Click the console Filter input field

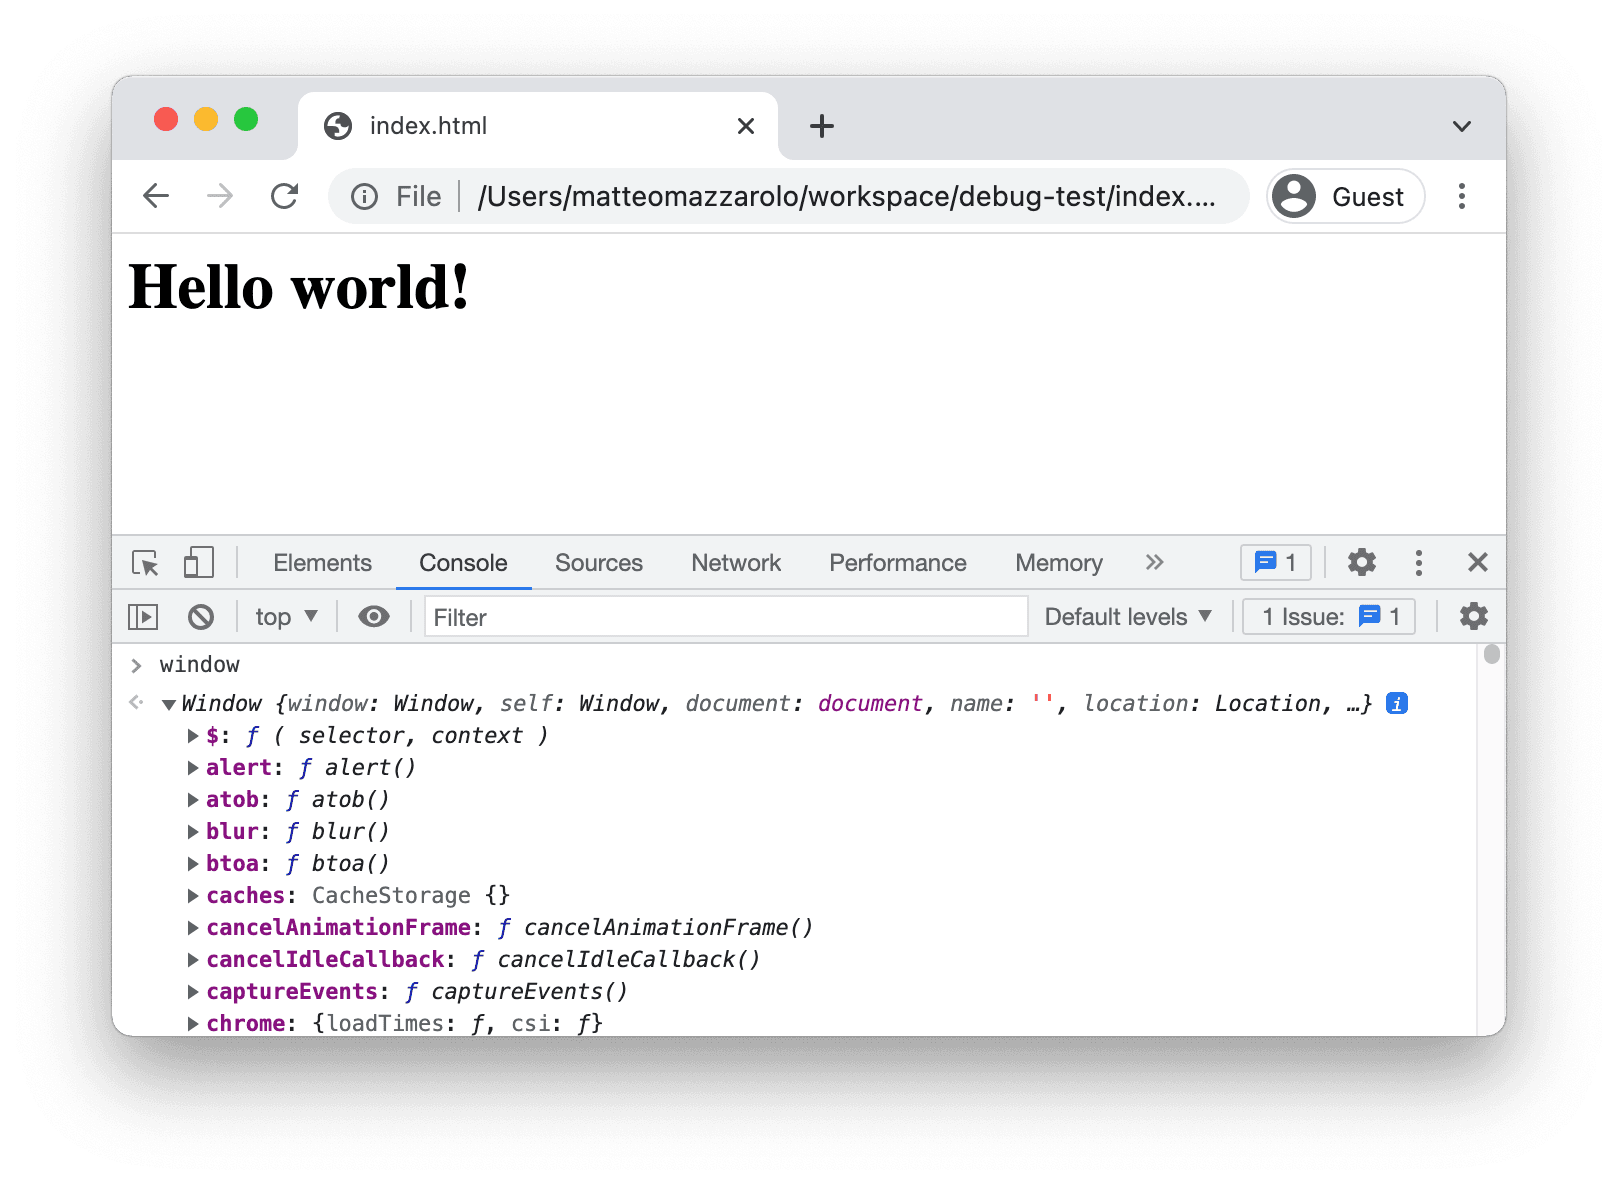click(725, 617)
